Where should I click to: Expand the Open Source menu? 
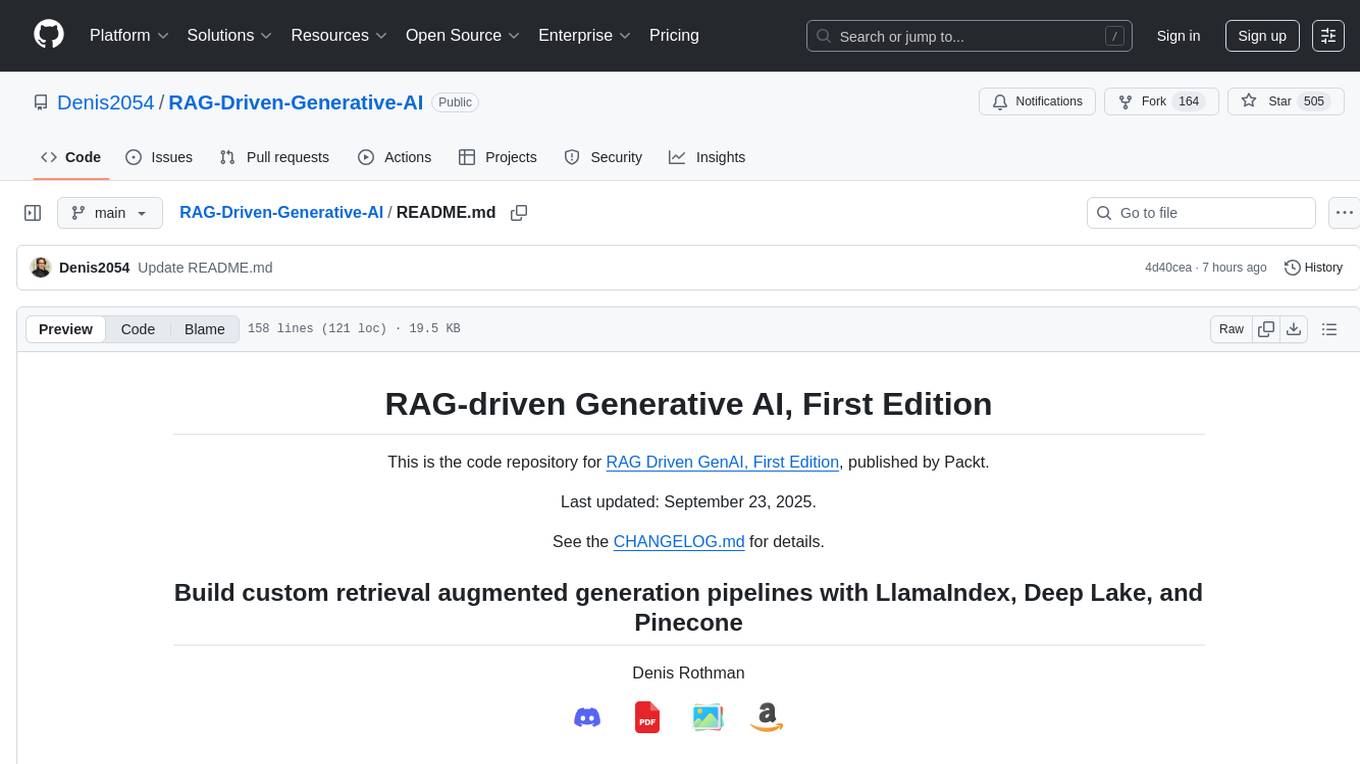(x=463, y=35)
